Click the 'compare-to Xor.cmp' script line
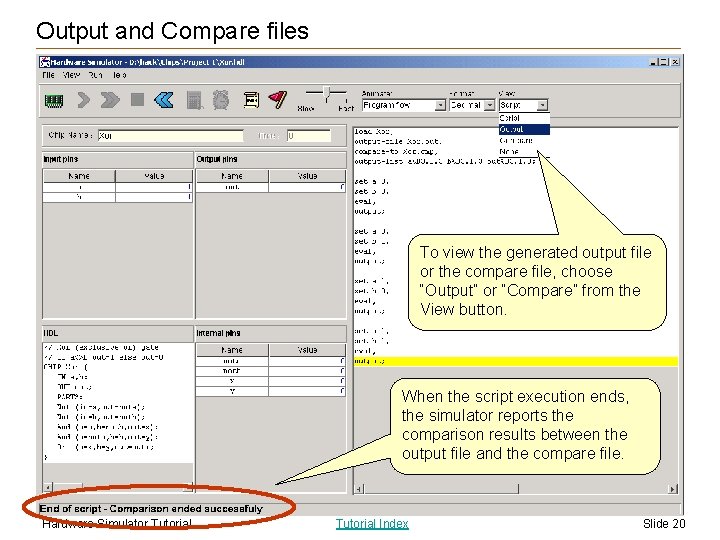720x540 pixels. [396, 152]
